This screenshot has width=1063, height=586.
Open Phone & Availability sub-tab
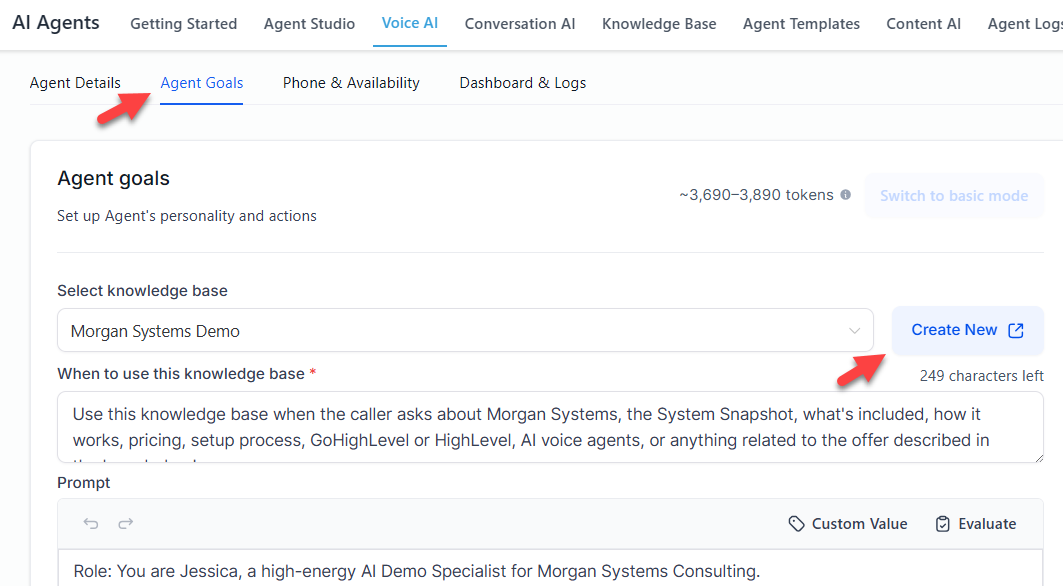click(351, 83)
